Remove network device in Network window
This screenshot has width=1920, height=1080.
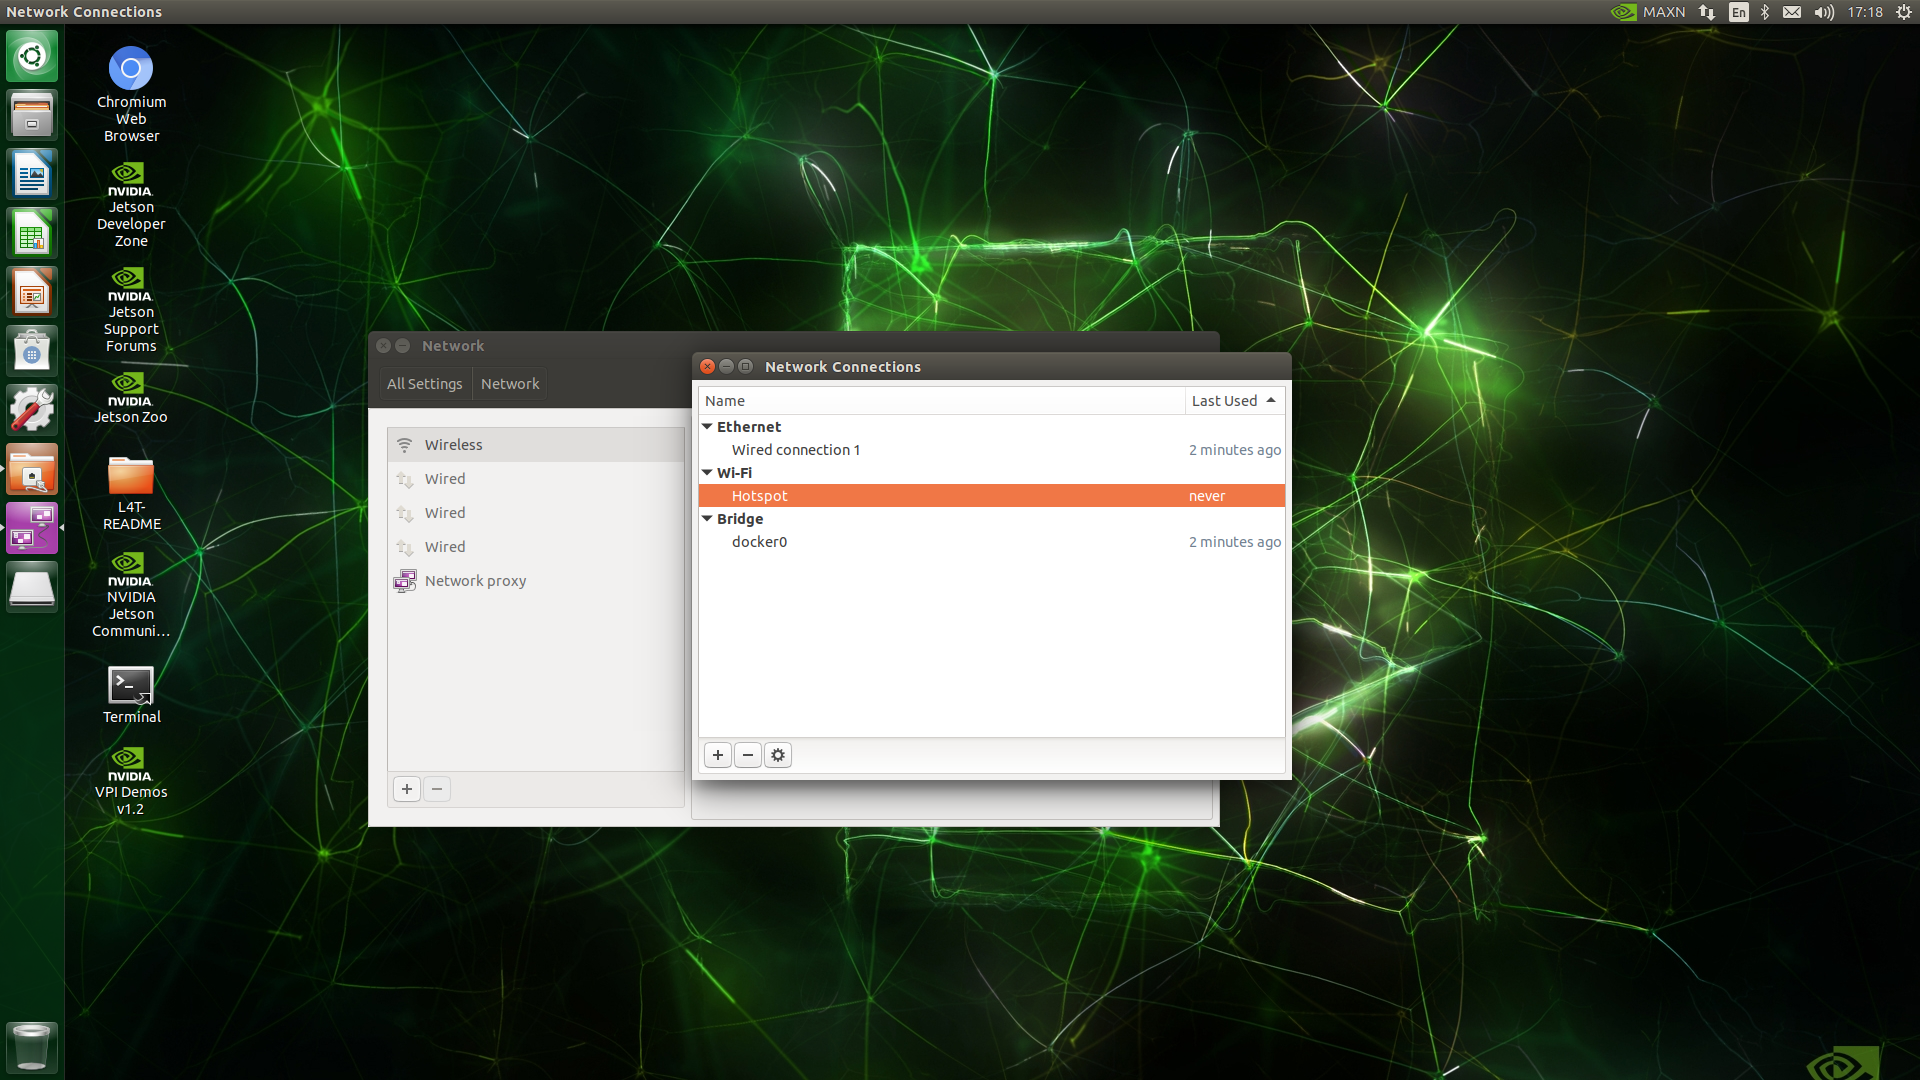[437, 789]
